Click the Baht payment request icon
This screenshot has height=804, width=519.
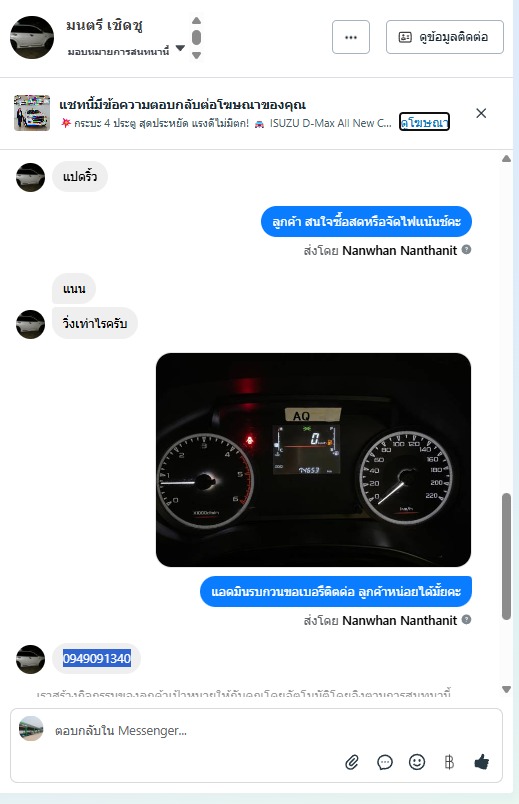[x=449, y=762]
